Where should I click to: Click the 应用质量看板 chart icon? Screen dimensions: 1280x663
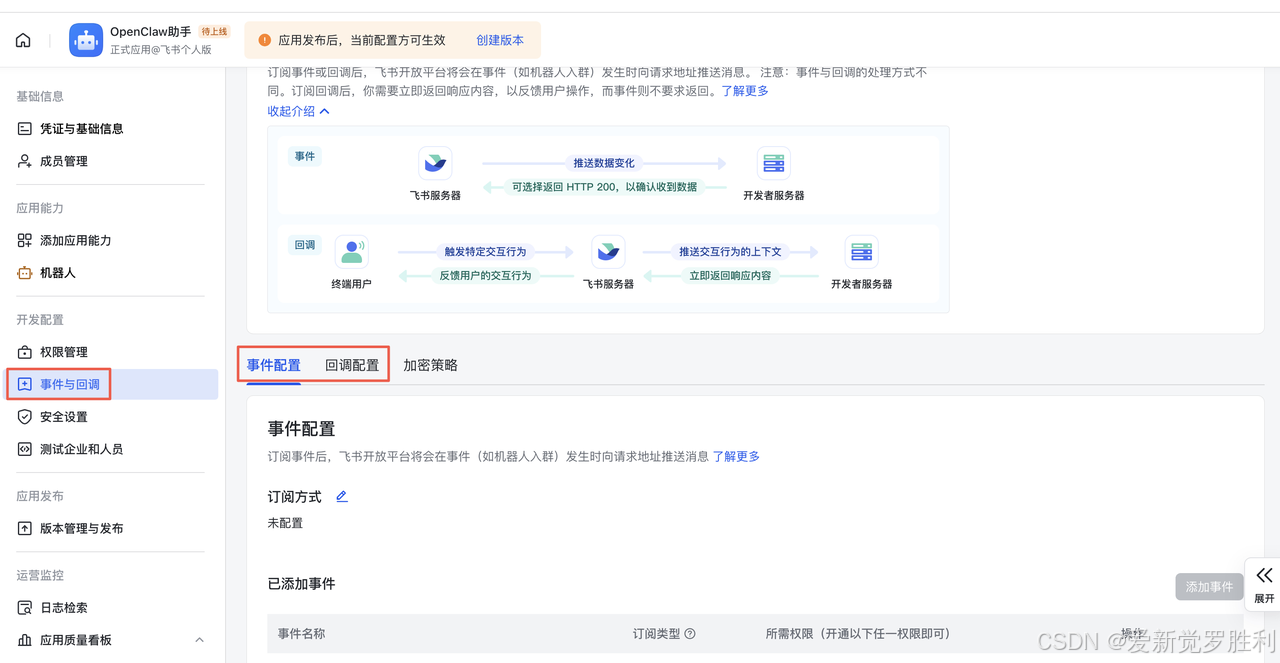[25, 640]
